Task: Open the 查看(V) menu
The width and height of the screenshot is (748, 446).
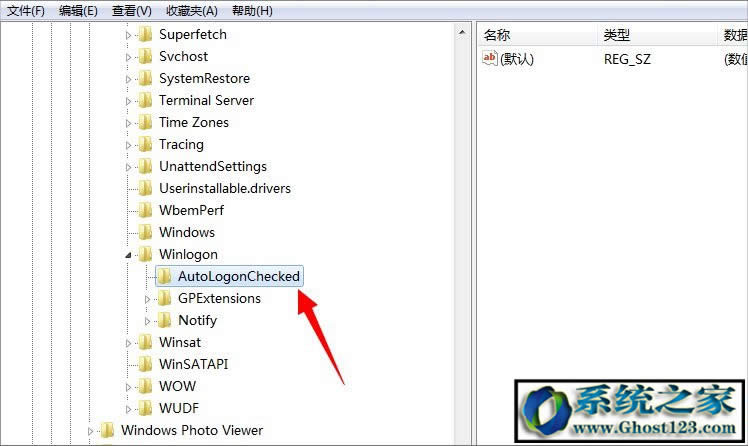Action: coord(132,10)
